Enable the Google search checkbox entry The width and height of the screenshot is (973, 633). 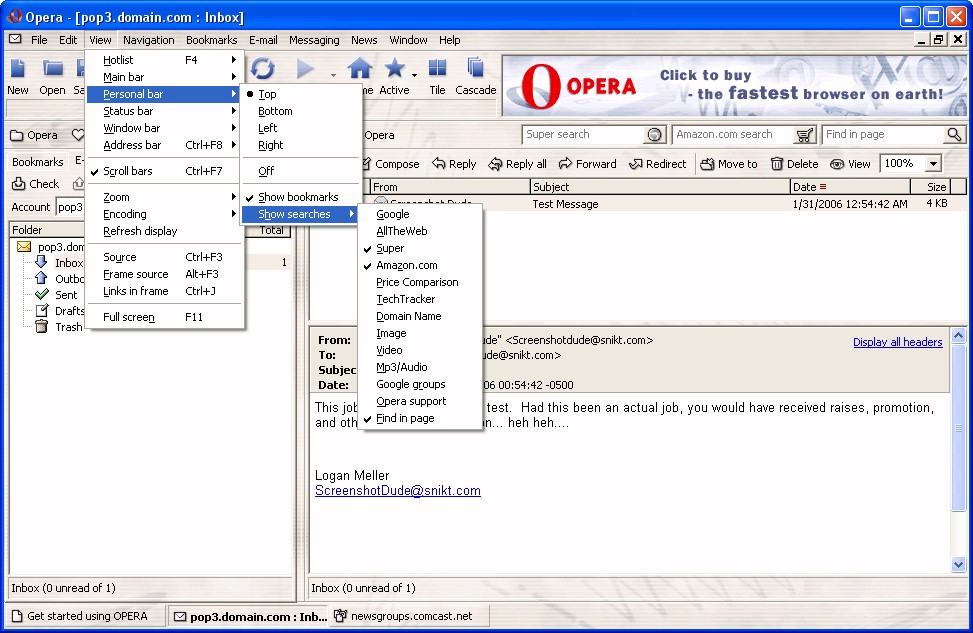coord(392,214)
